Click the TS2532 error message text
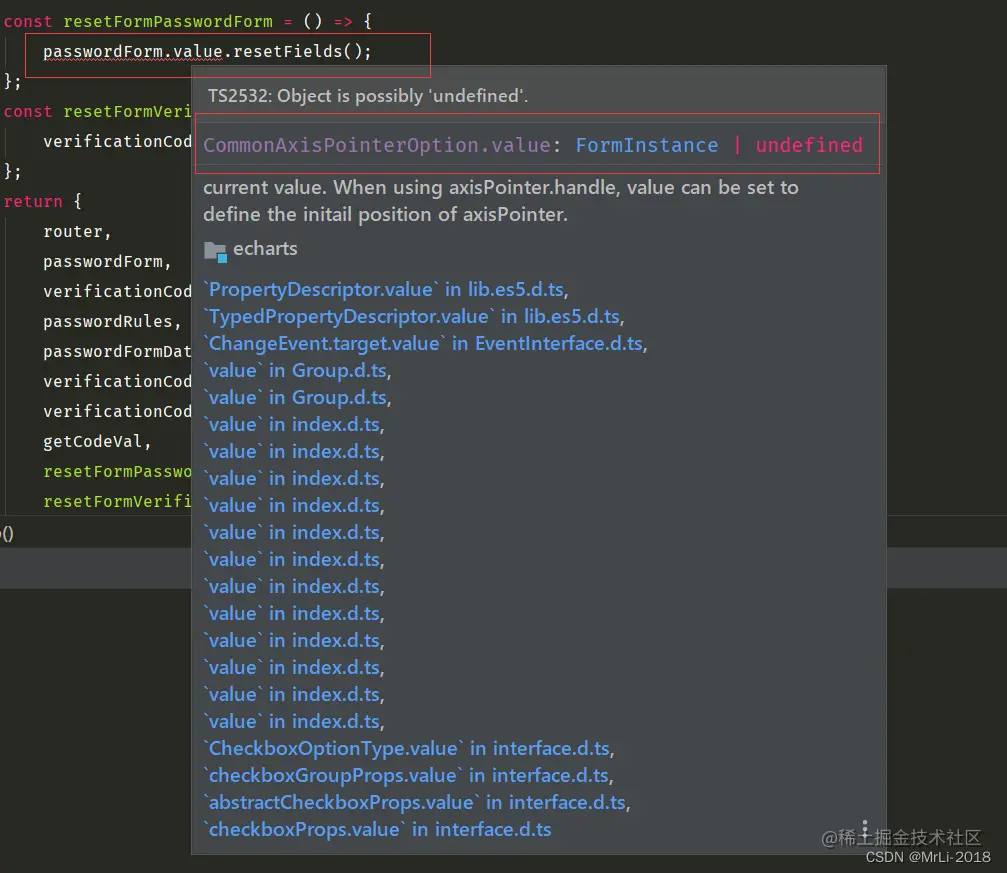This screenshot has height=873, width=1007. [x=367, y=96]
